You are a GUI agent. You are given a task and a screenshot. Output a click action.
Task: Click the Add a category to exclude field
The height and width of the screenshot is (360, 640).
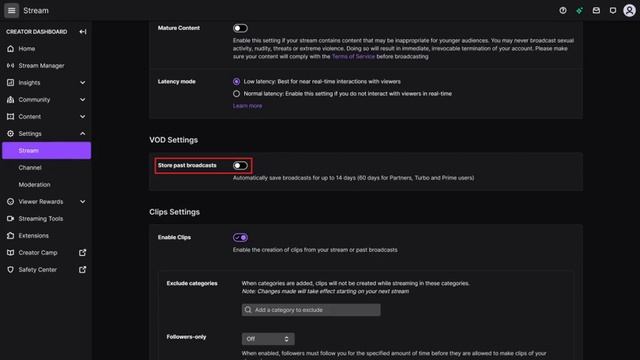pos(311,310)
